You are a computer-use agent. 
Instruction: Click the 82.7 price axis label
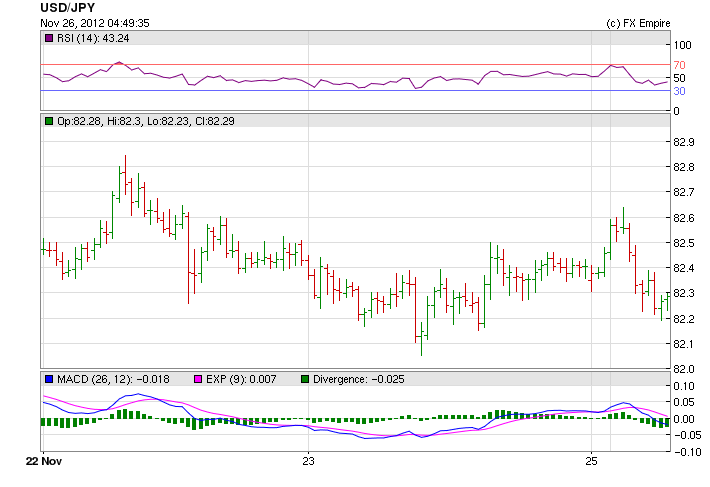pos(684,192)
